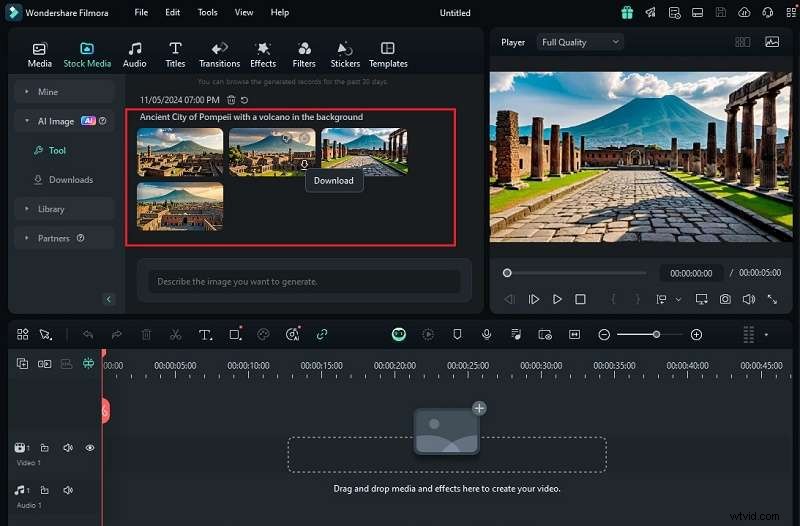Viewport: 800px width, 526px height.
Task: Click the save project icon
Action: point(720,13)
